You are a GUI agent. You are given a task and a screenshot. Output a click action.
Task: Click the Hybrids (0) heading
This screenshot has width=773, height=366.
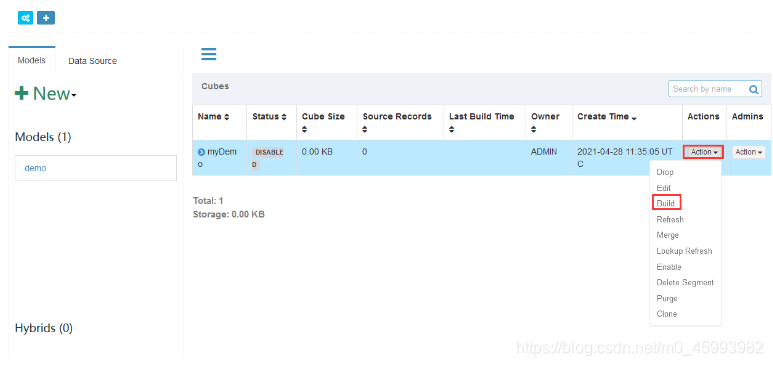coord(44,329)
